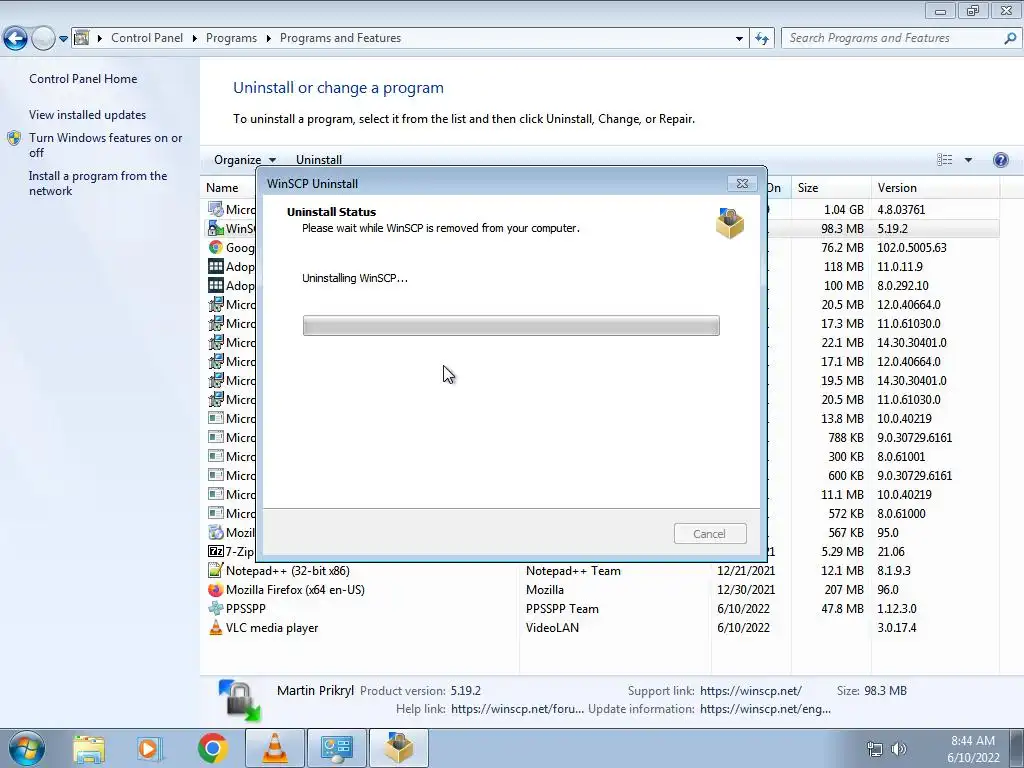Open the view options dropdown arrow
1024x768 pixels.
click(968, 160)
